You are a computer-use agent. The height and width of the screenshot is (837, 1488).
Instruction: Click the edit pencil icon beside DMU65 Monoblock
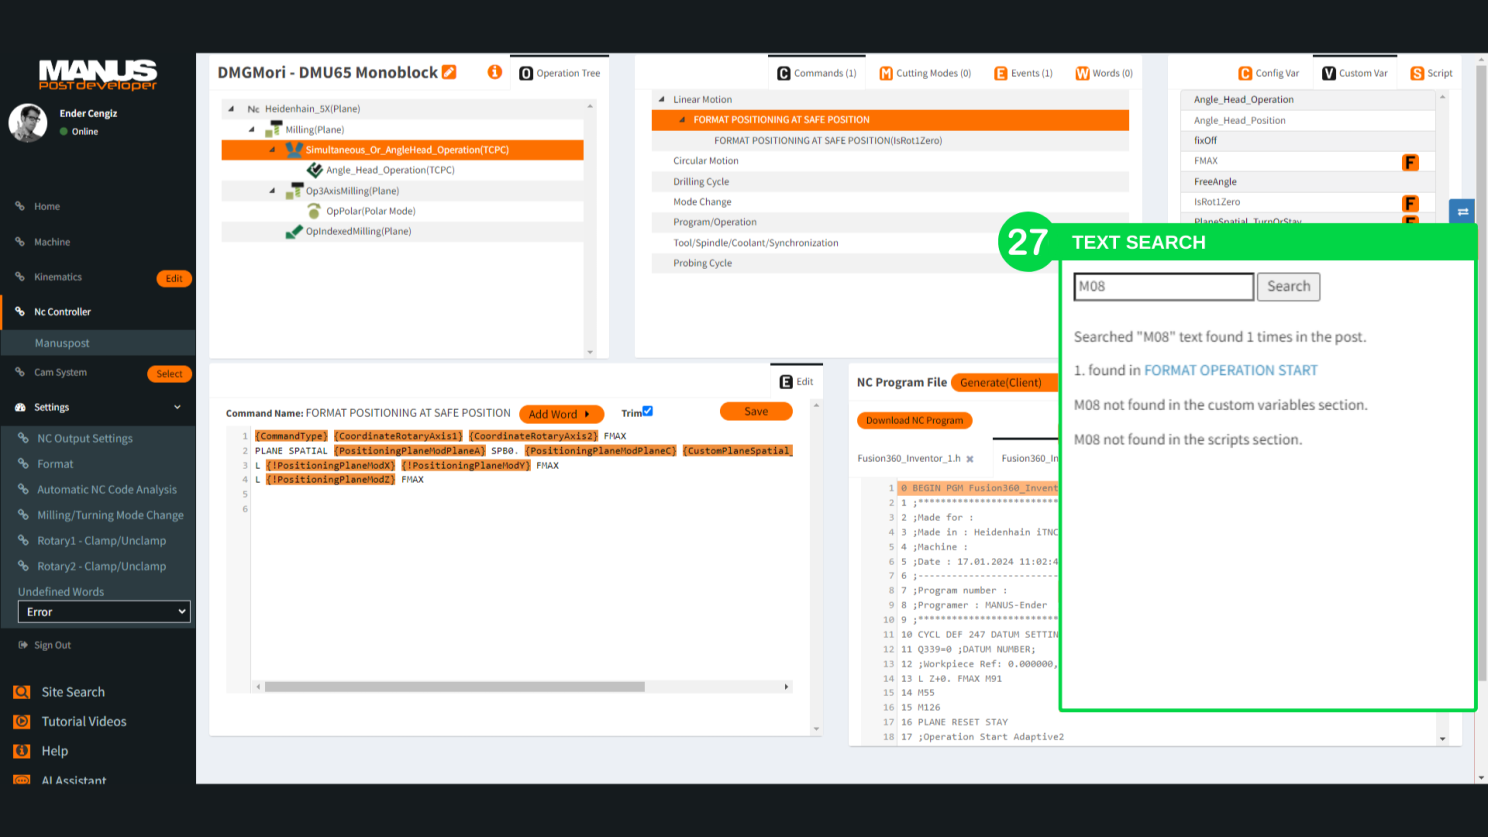pos(449,72)
